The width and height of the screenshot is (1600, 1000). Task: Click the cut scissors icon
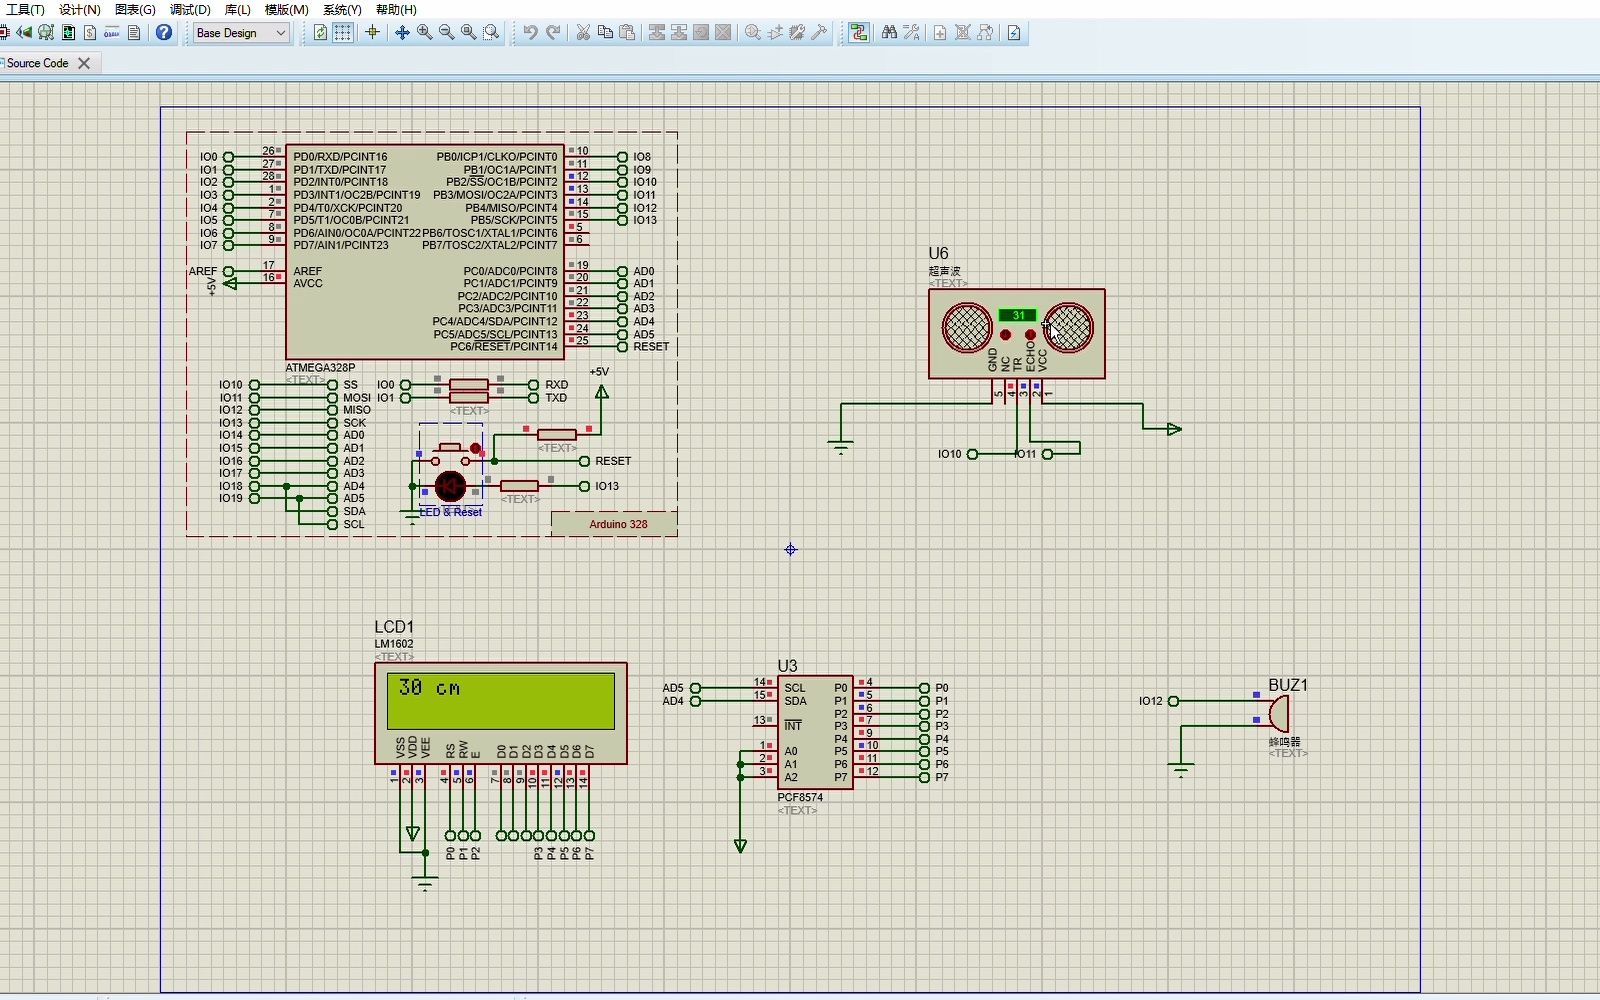pyautogui.click(x=583, y=33)
